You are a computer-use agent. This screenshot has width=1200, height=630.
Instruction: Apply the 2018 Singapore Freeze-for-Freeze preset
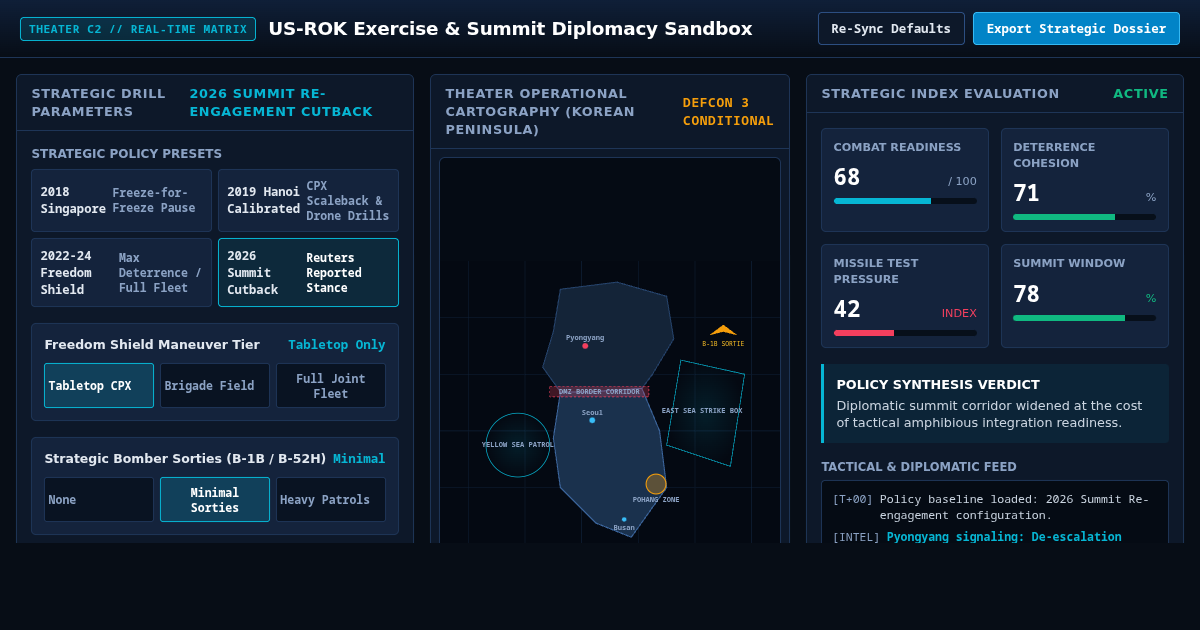tap(121, 201)
